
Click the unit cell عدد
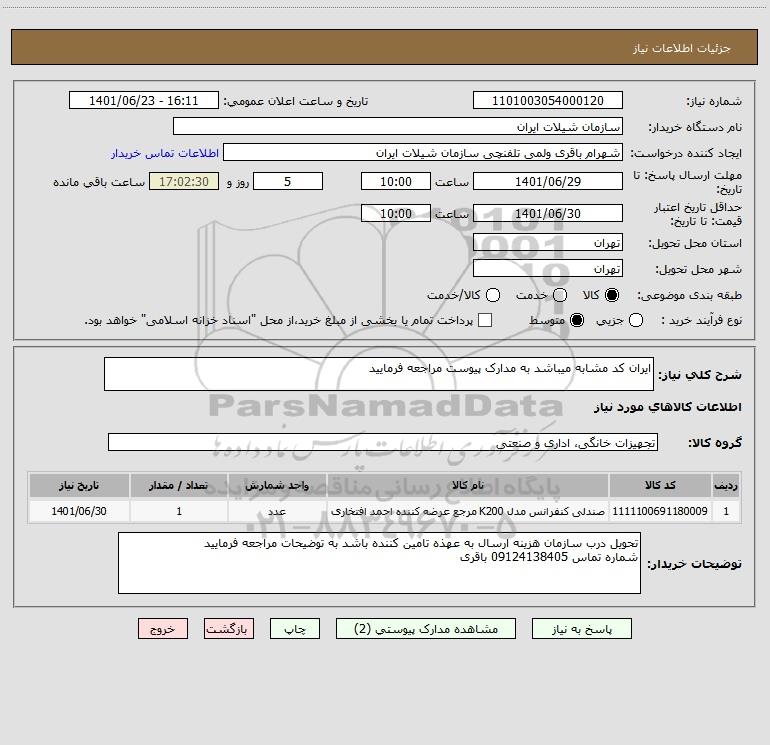click(x=277, y=511)
